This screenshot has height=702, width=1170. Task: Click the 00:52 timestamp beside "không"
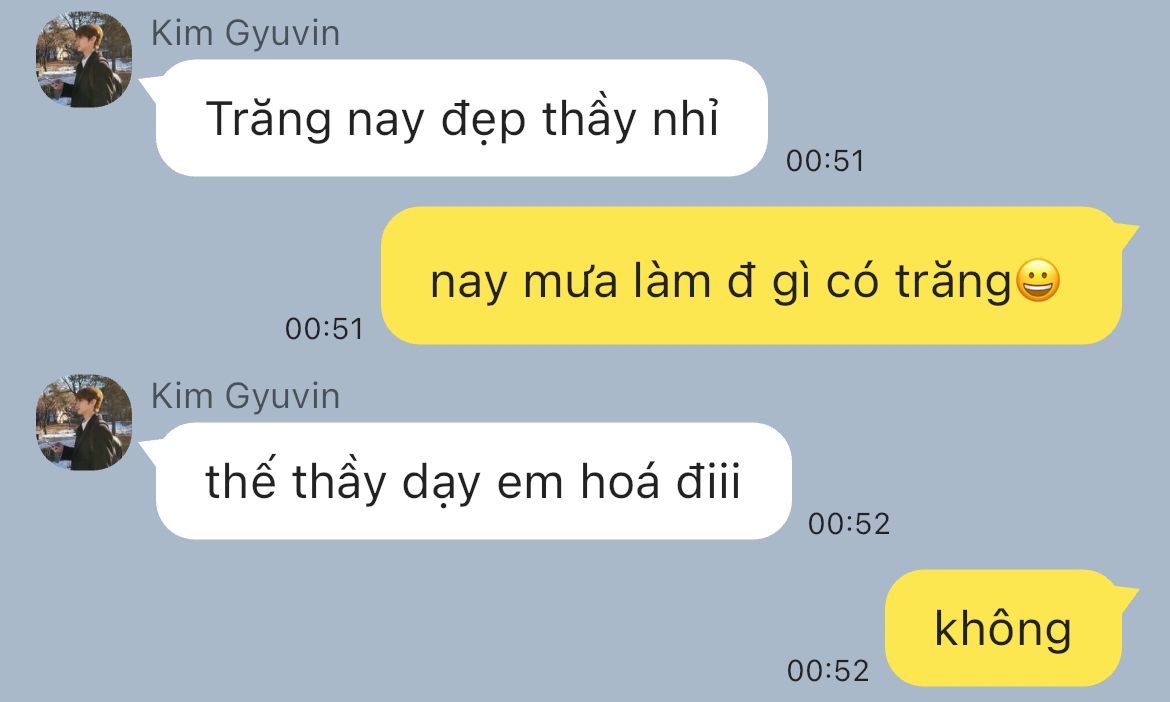coord(828,671)
